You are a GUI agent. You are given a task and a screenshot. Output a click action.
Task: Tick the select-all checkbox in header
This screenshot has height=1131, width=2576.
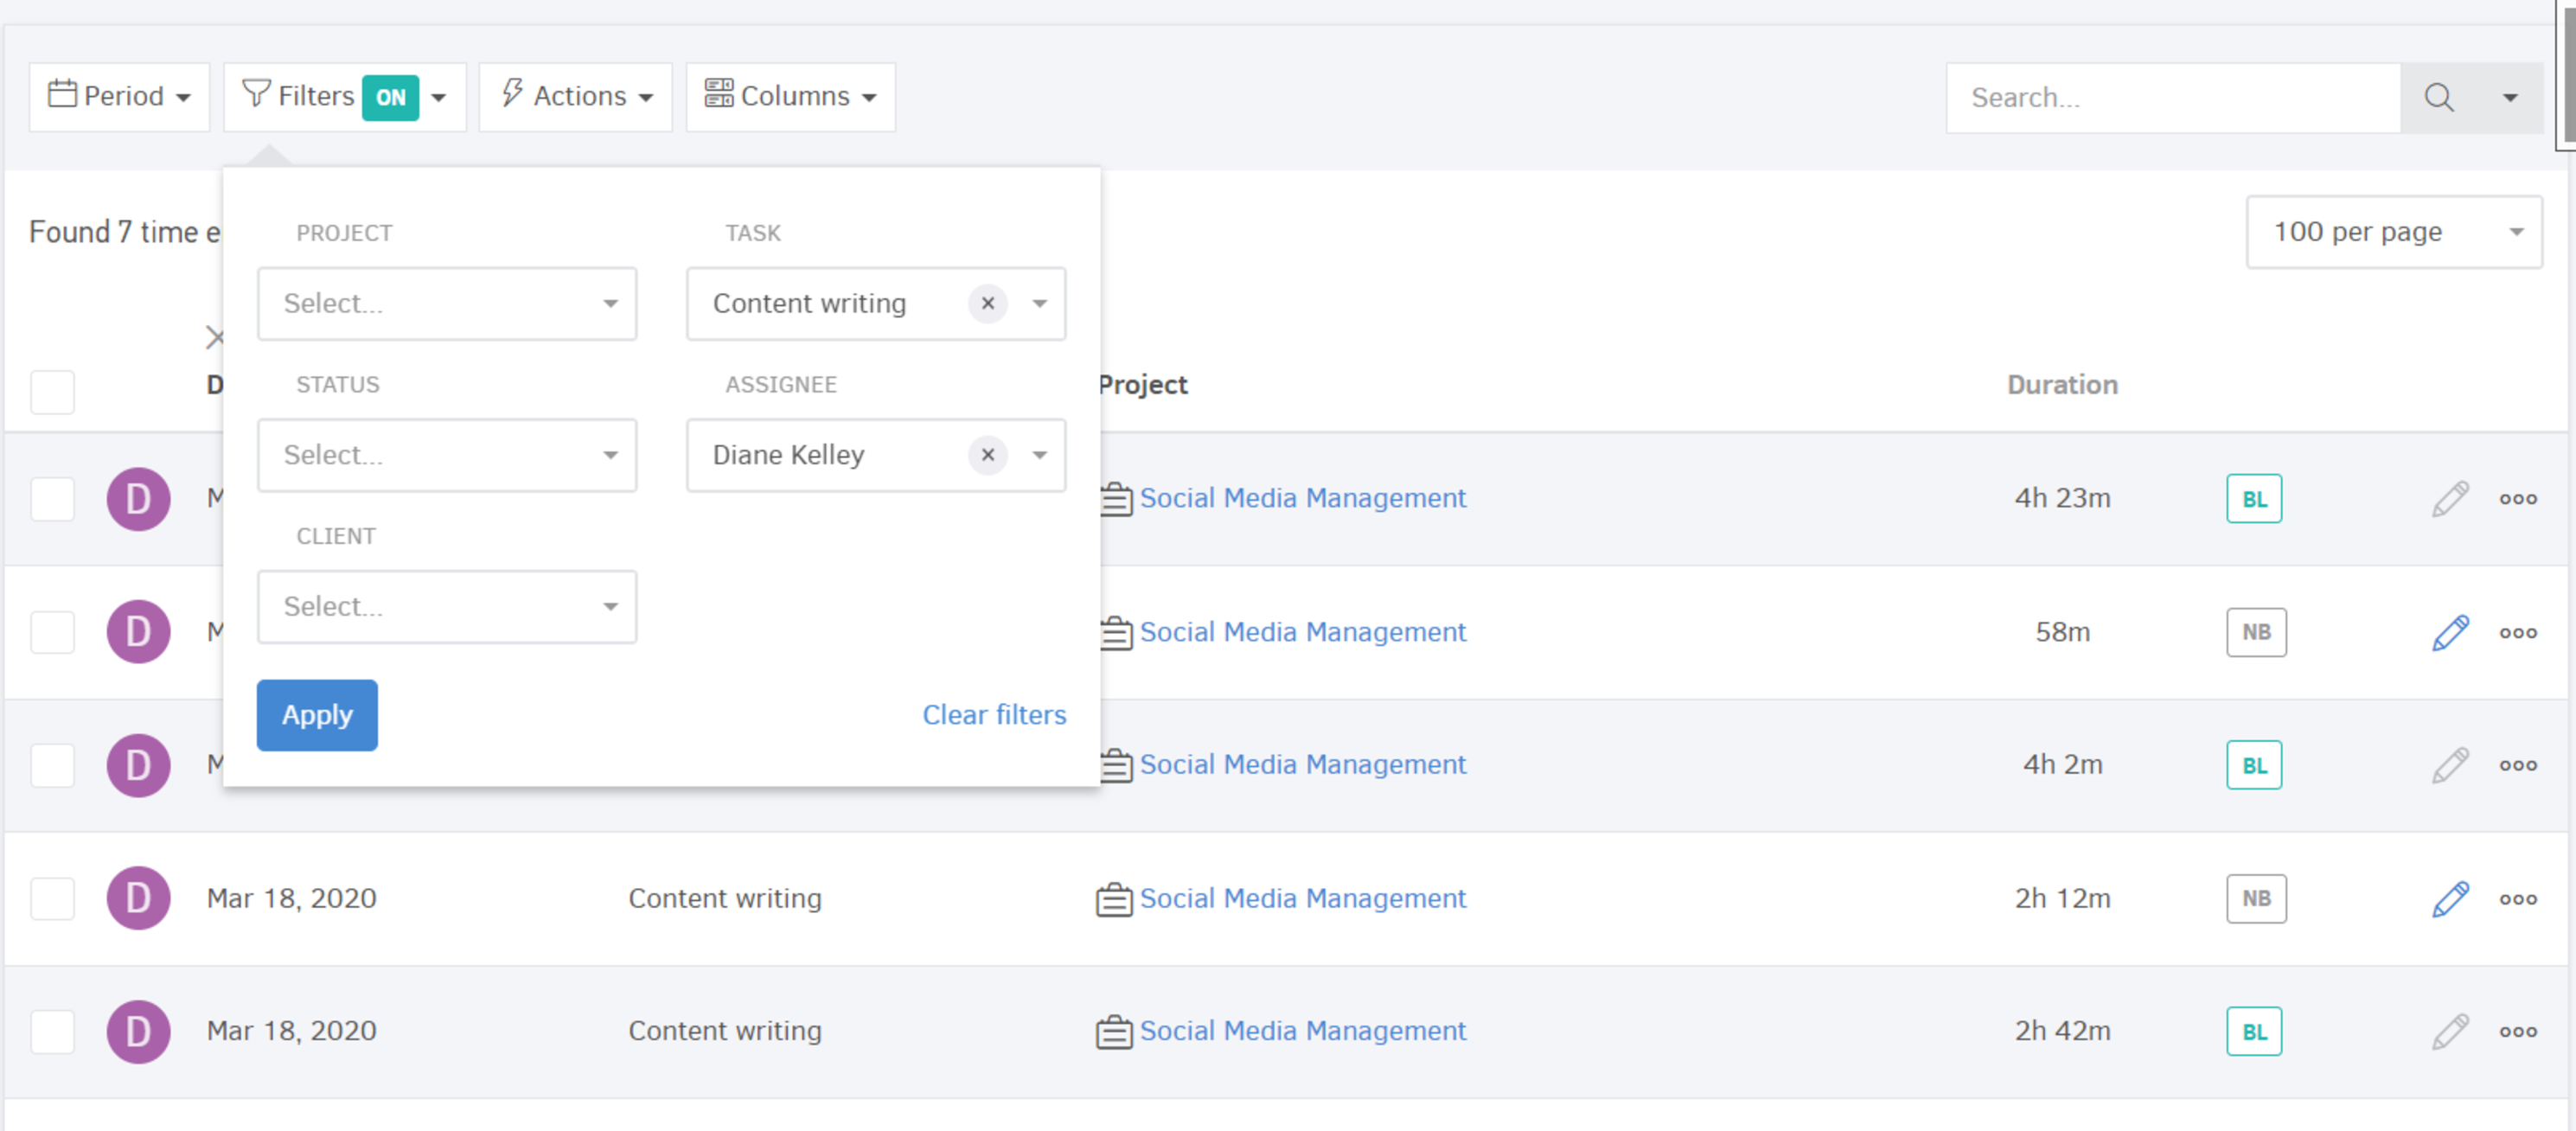[52, 392]
